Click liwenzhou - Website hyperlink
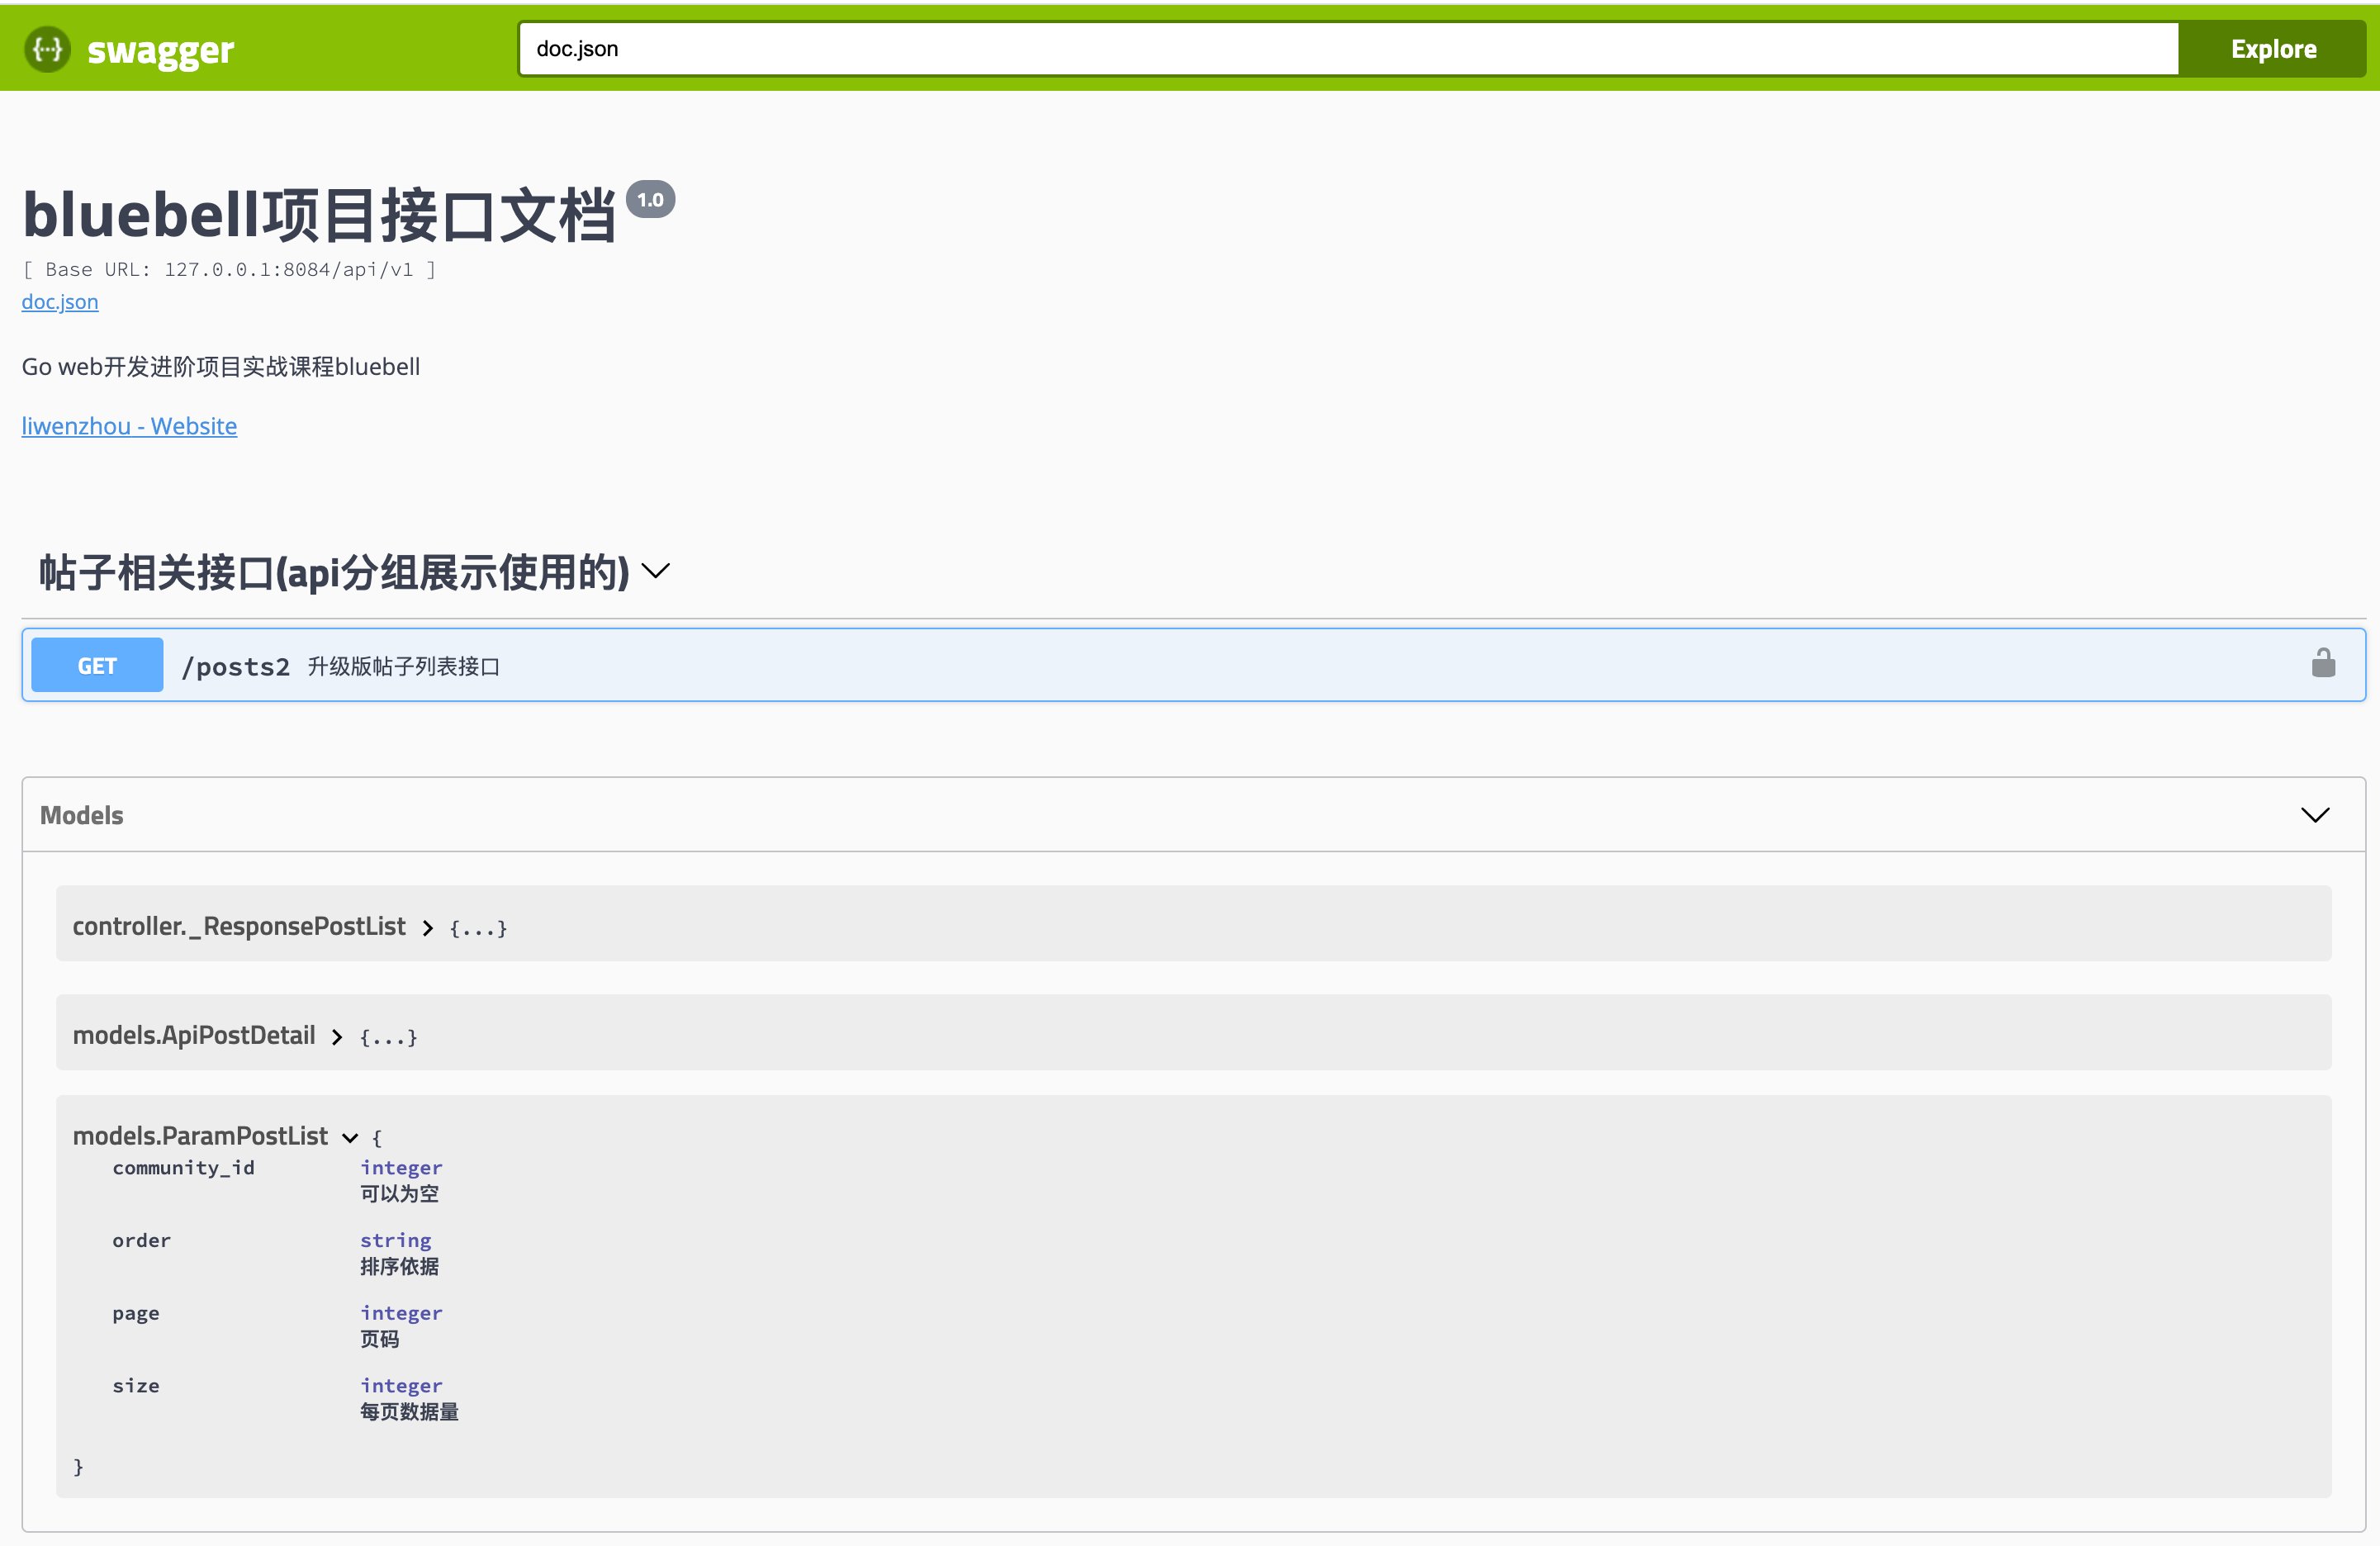Image resolution: width=2380 pixels, height=1546 pixels. tap(128, 425)
